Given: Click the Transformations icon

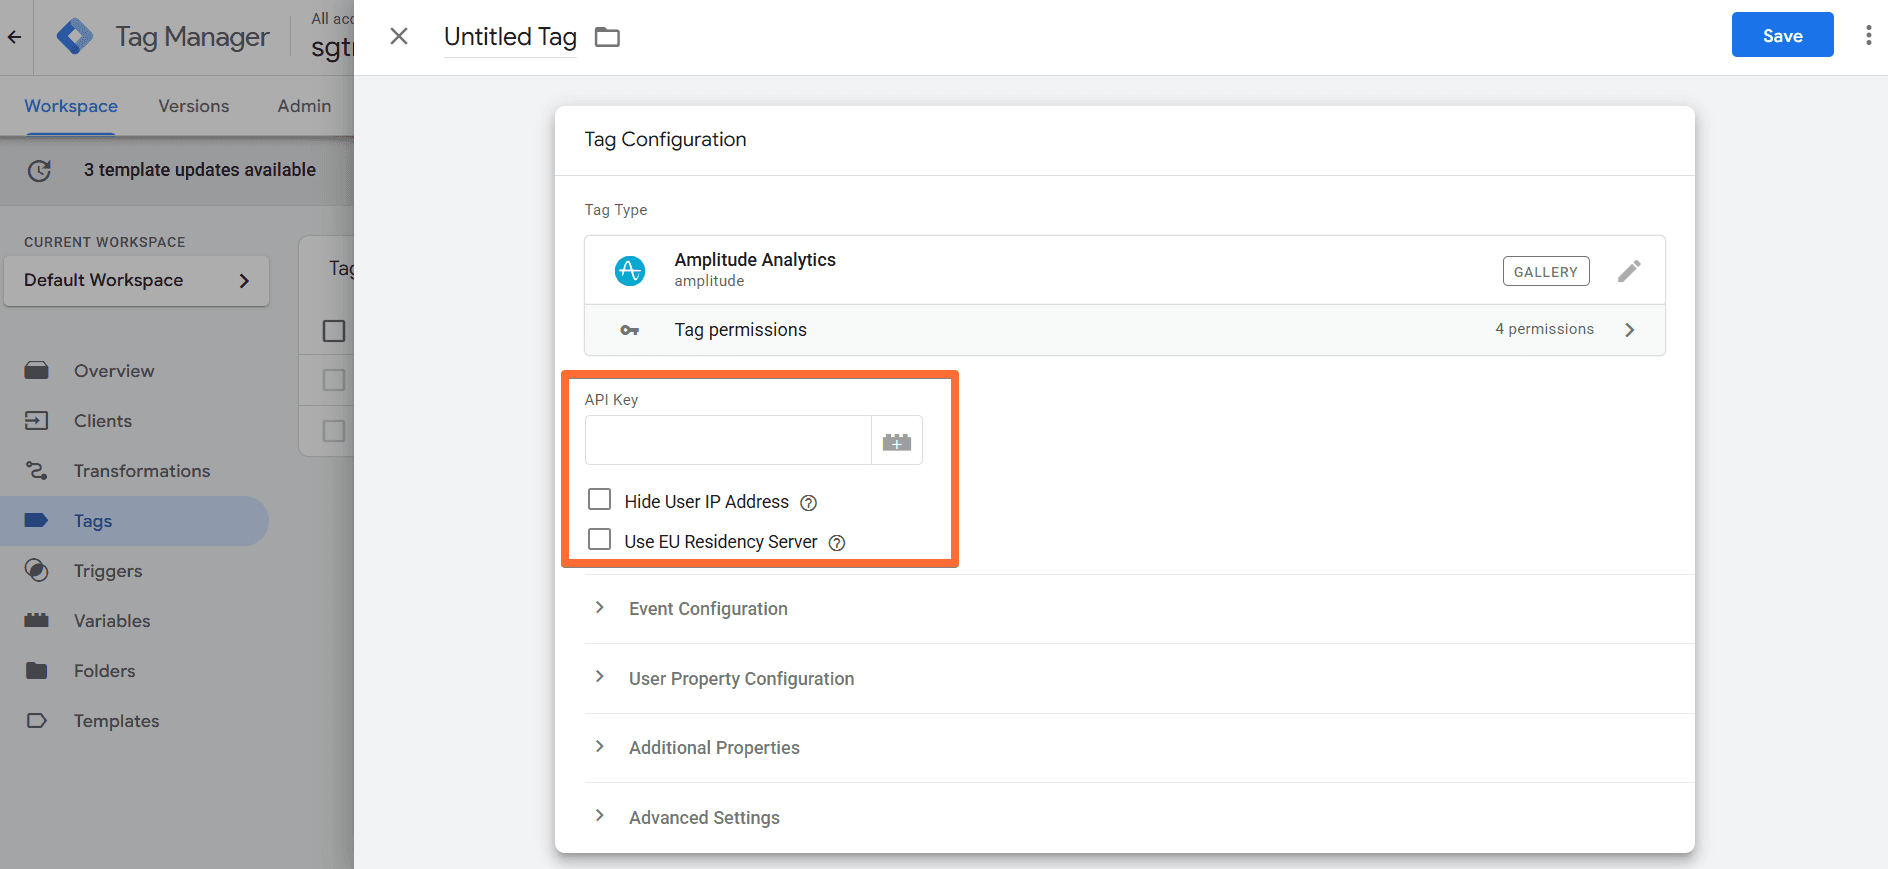Looking at the screenshot, I should pos(37,471).
